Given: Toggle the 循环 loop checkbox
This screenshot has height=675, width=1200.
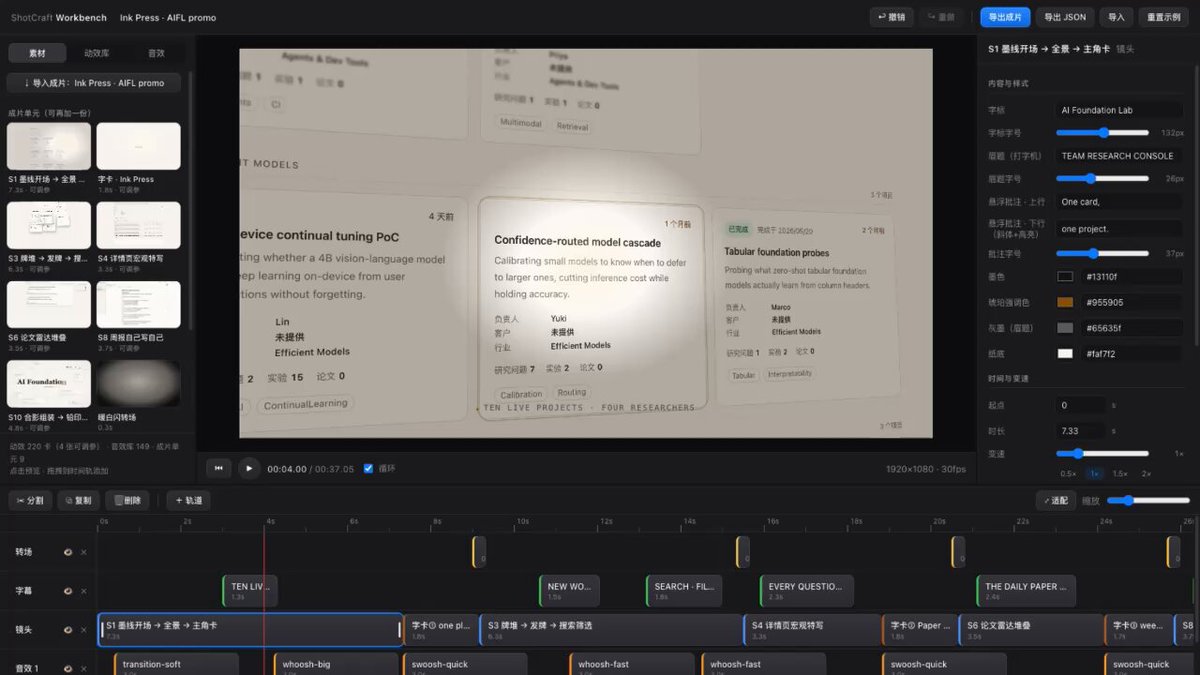Looking at the screenshot, I should tap(368, 468).
